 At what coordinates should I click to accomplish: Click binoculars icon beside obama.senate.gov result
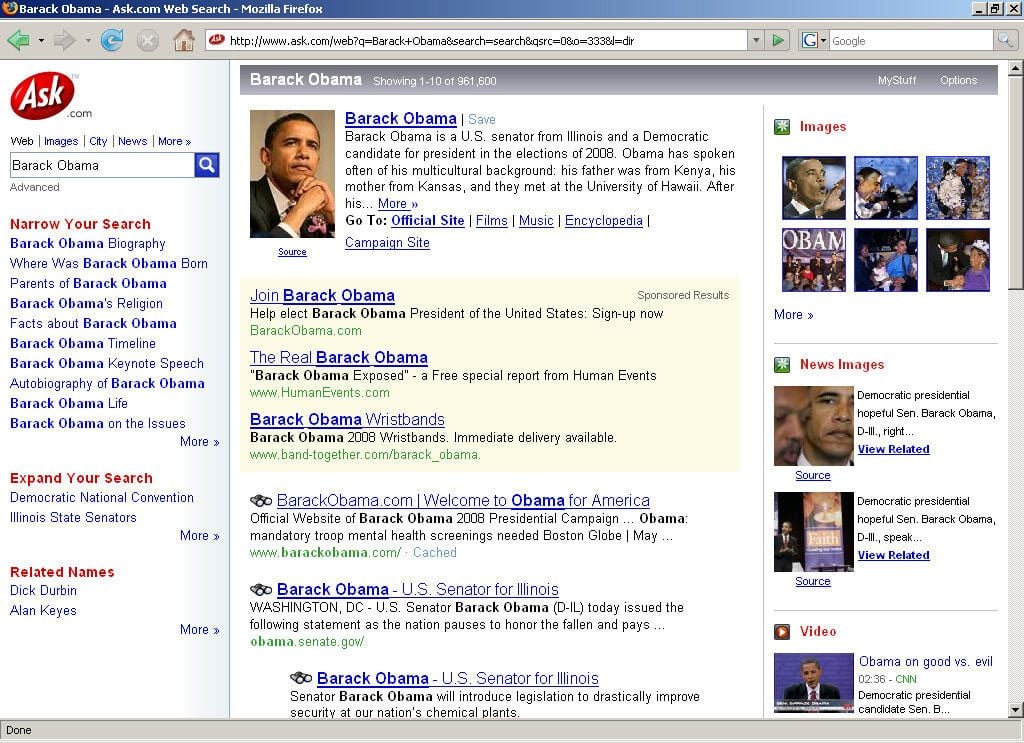tap(261, 590)
